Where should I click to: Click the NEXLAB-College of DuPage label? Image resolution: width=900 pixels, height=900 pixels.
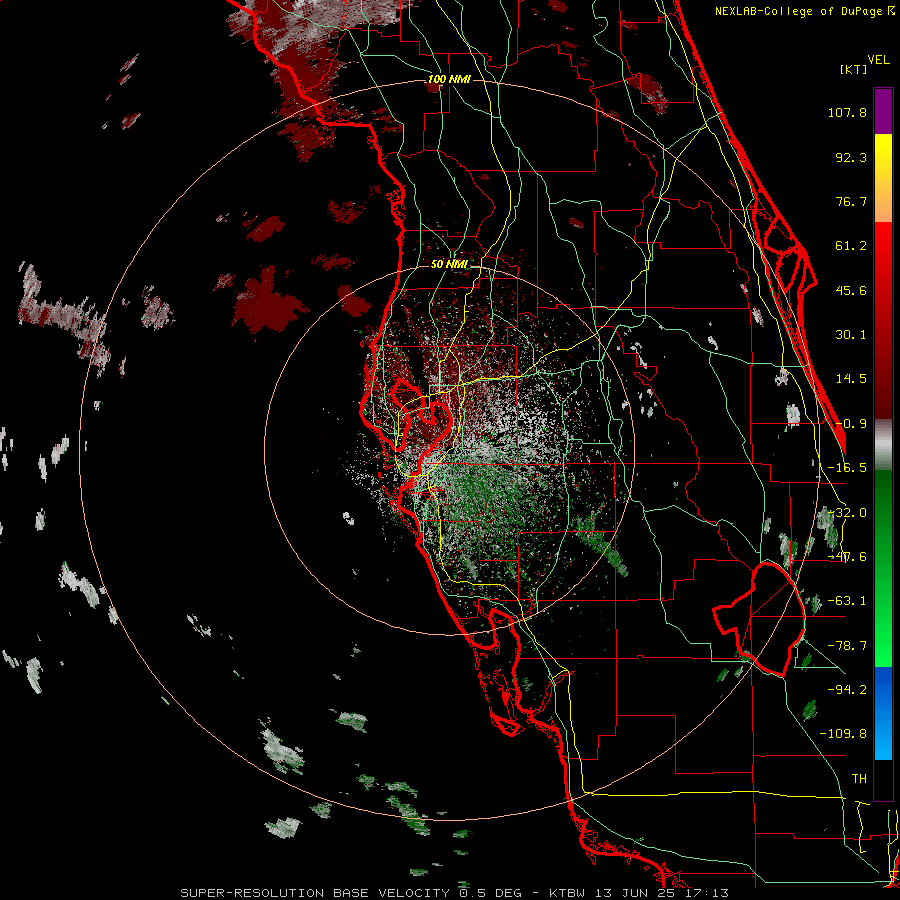tap(804, 11)
